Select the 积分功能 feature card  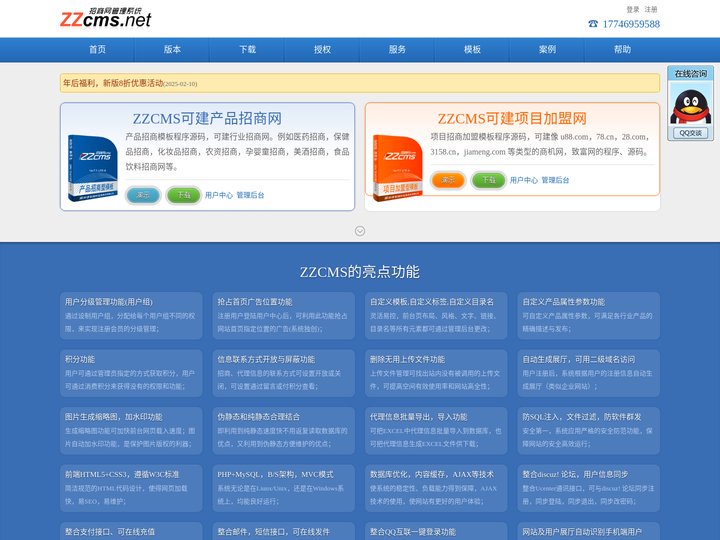(131, 373)
